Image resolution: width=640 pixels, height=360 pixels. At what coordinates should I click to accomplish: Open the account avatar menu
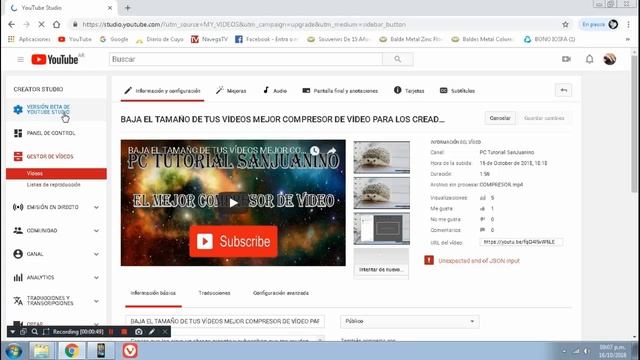coord(610,59)
